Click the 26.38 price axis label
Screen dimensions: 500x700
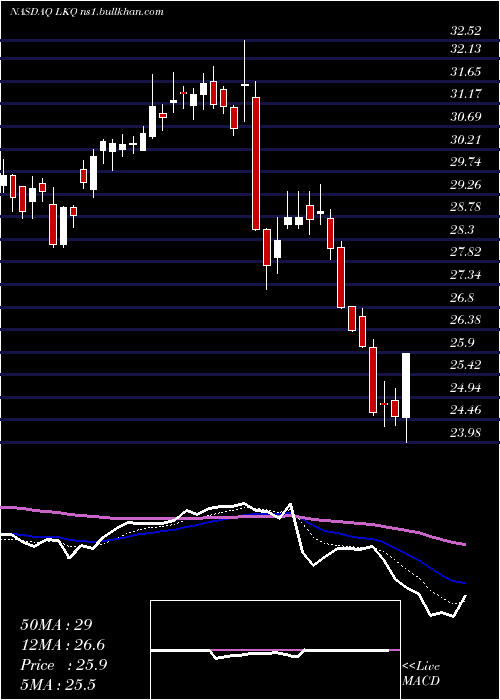click(466, 320)
